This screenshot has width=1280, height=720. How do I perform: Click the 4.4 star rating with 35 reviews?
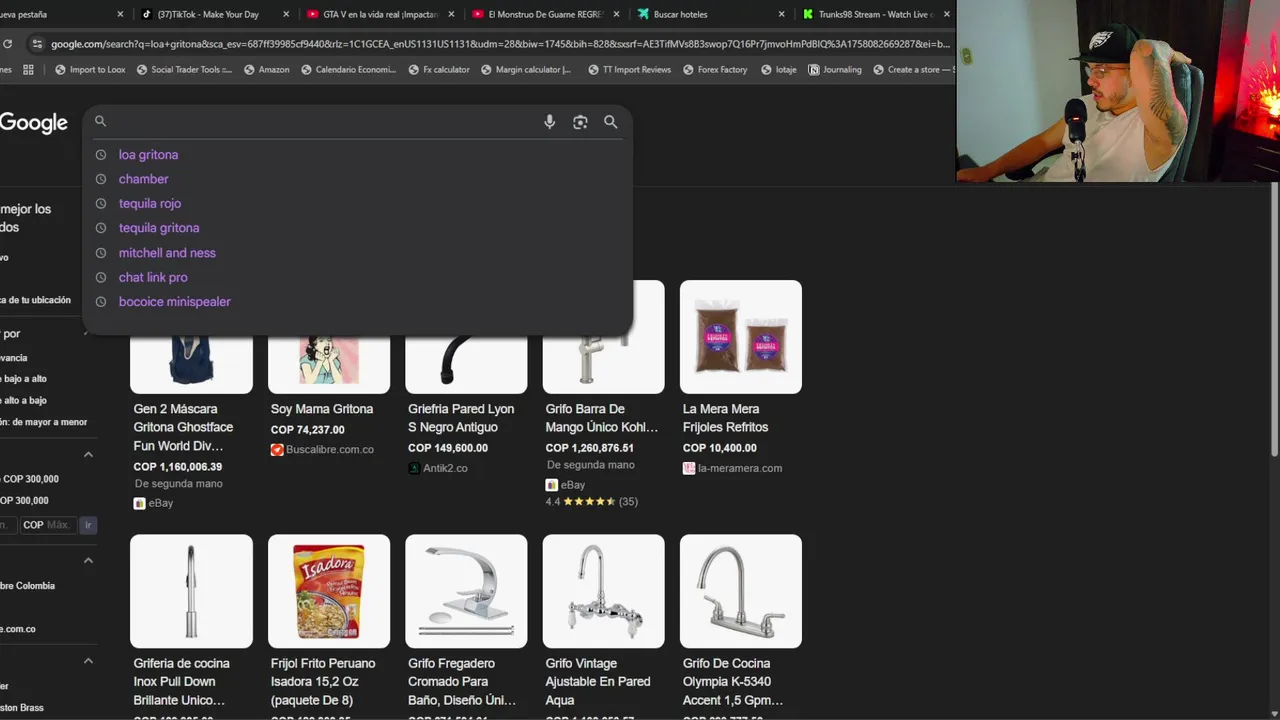[x=591, y=502]
